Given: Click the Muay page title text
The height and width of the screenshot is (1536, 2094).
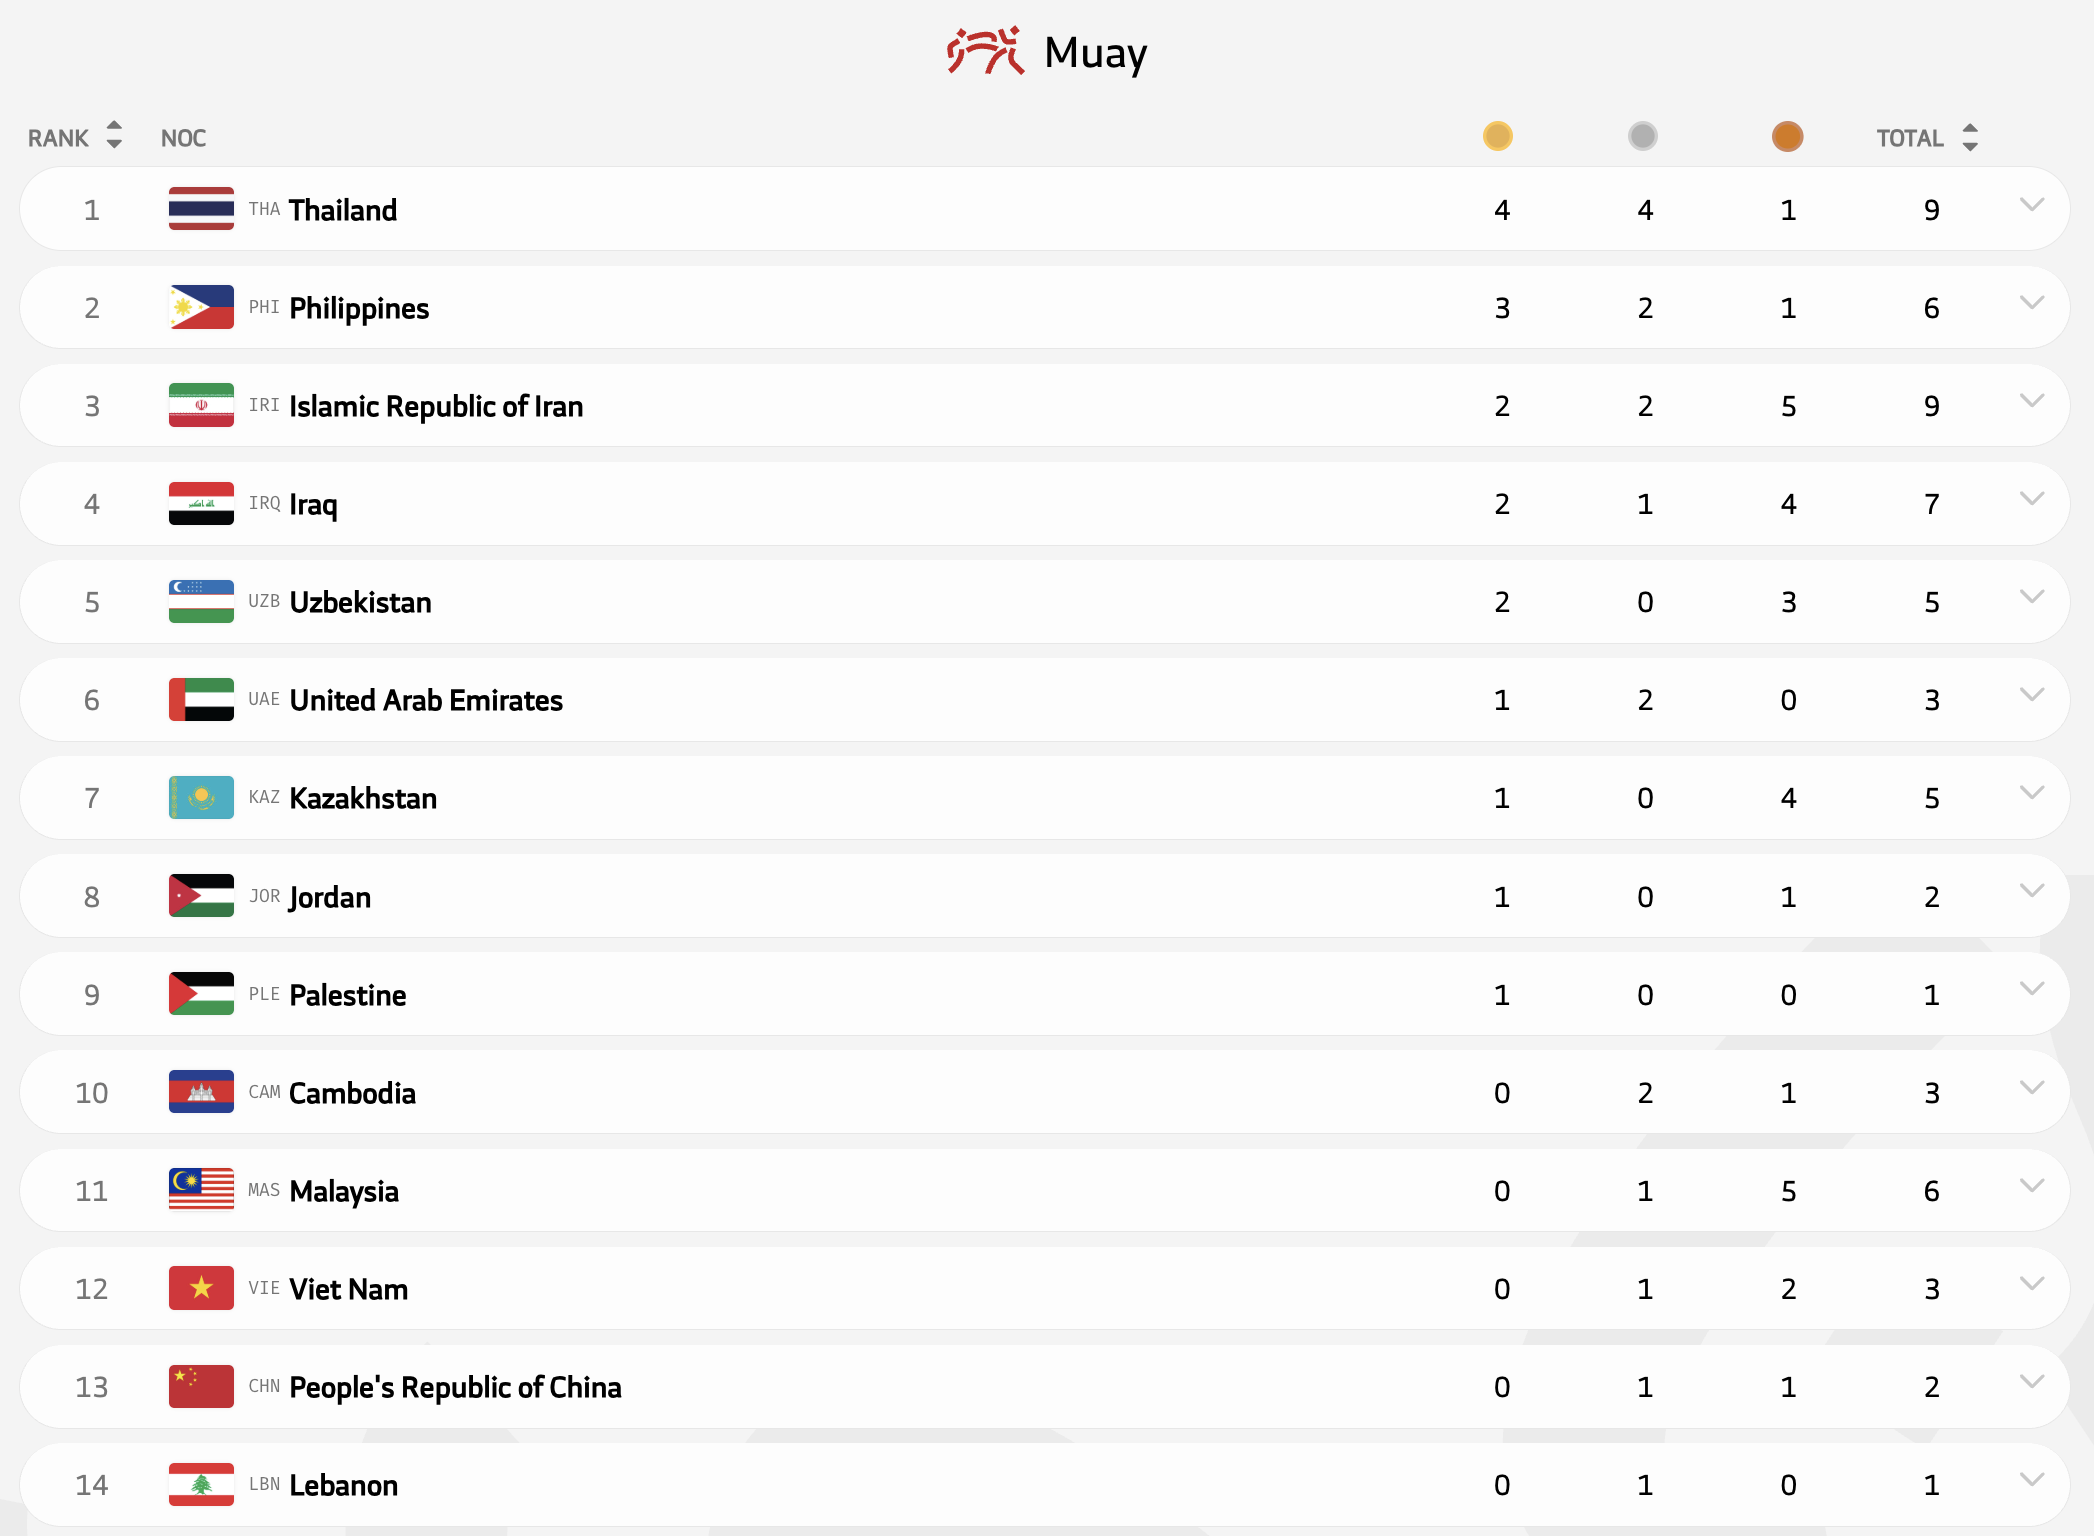Looking at the screenshot, I should [1095, 53].
